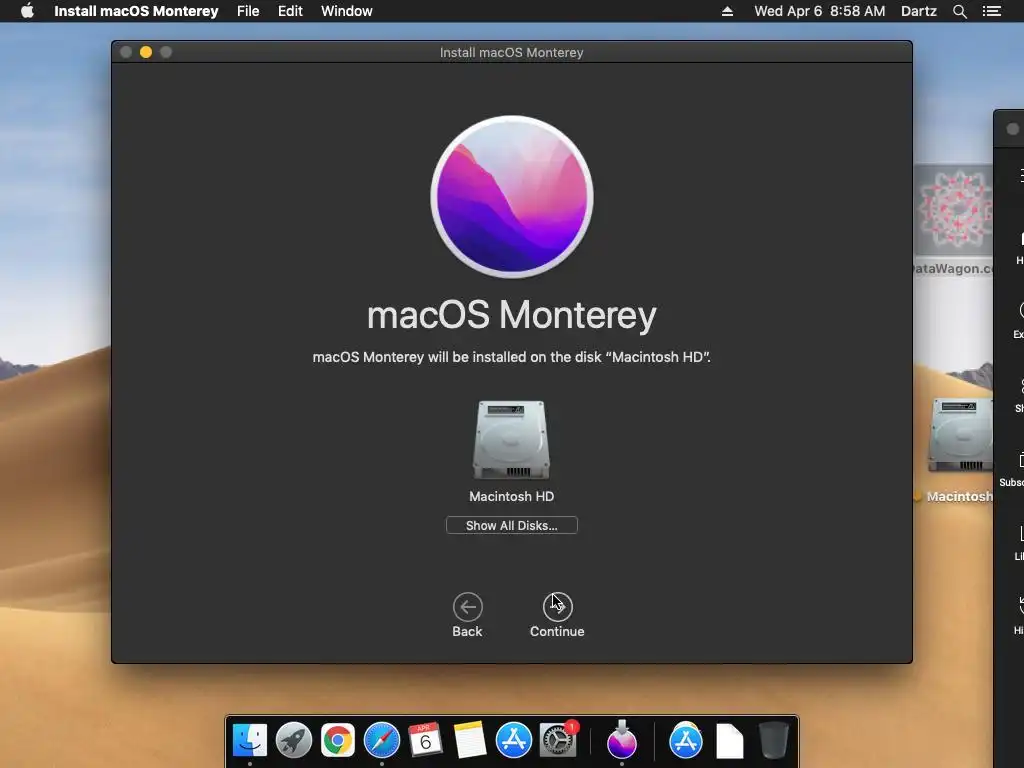
Task: Select the Macintosh HD disk icon
Action: (511, 440)
